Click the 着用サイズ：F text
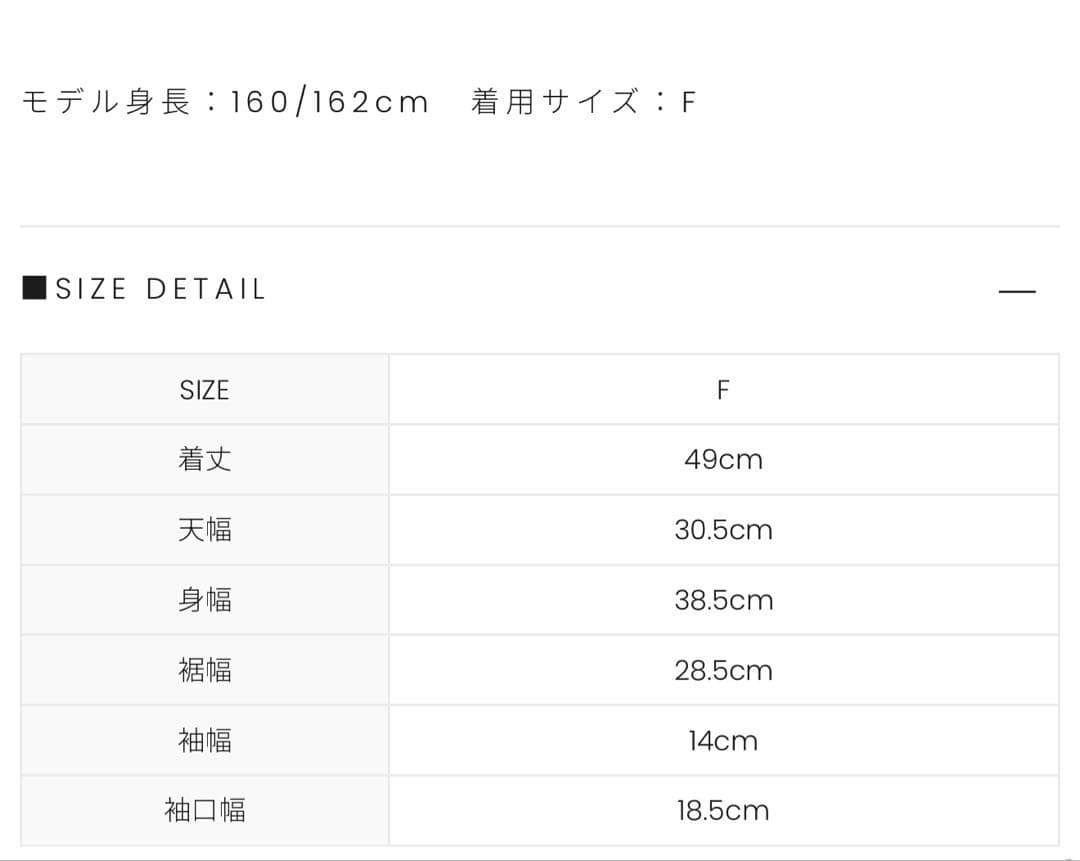1080x861 pixels. pyautogui.click(x=583, y=102)
